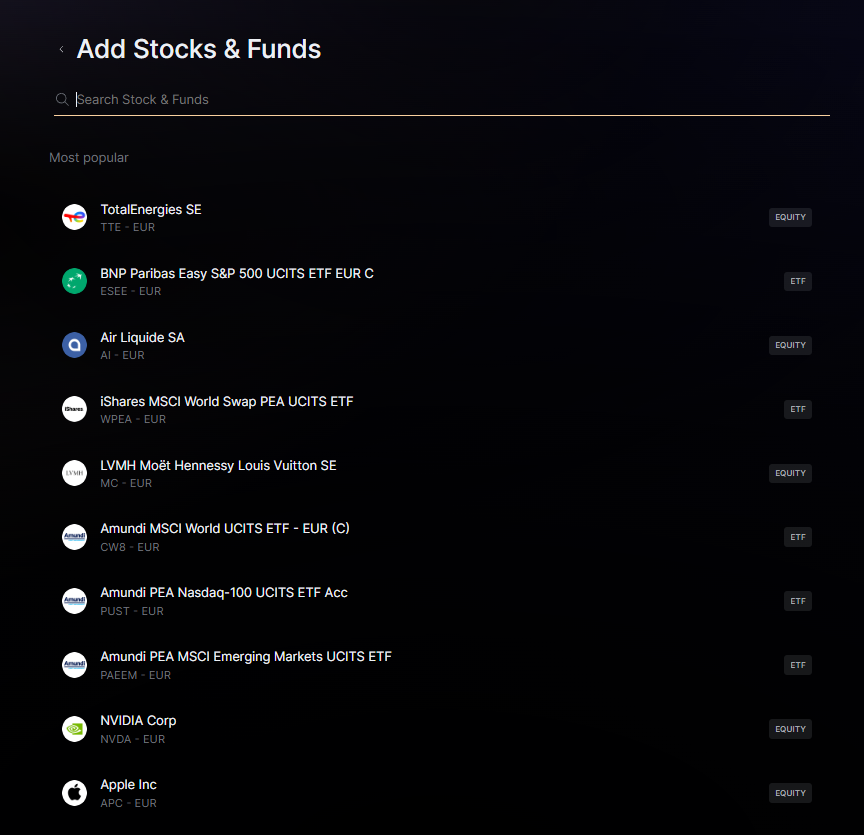Click the EQUITY badge next to LVMH
This screenshot has width=864, height=835.
(790, 473)
